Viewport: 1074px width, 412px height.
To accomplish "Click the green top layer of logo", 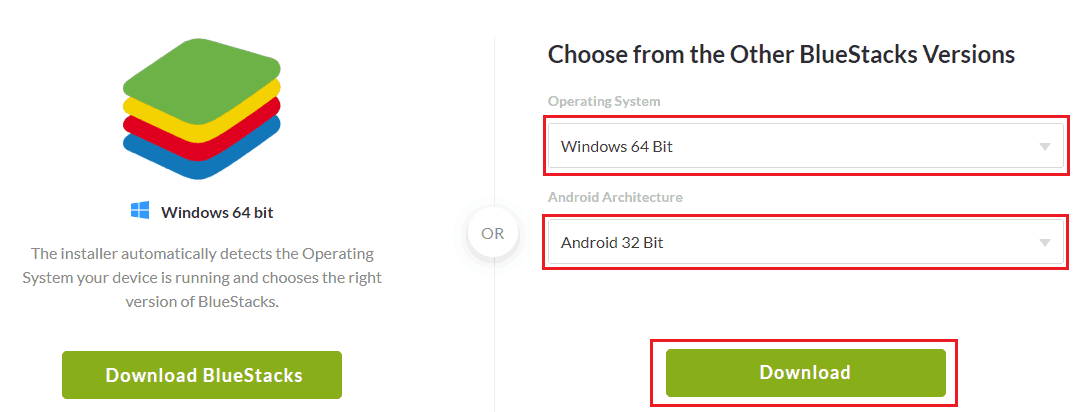I will pos(202,81).
